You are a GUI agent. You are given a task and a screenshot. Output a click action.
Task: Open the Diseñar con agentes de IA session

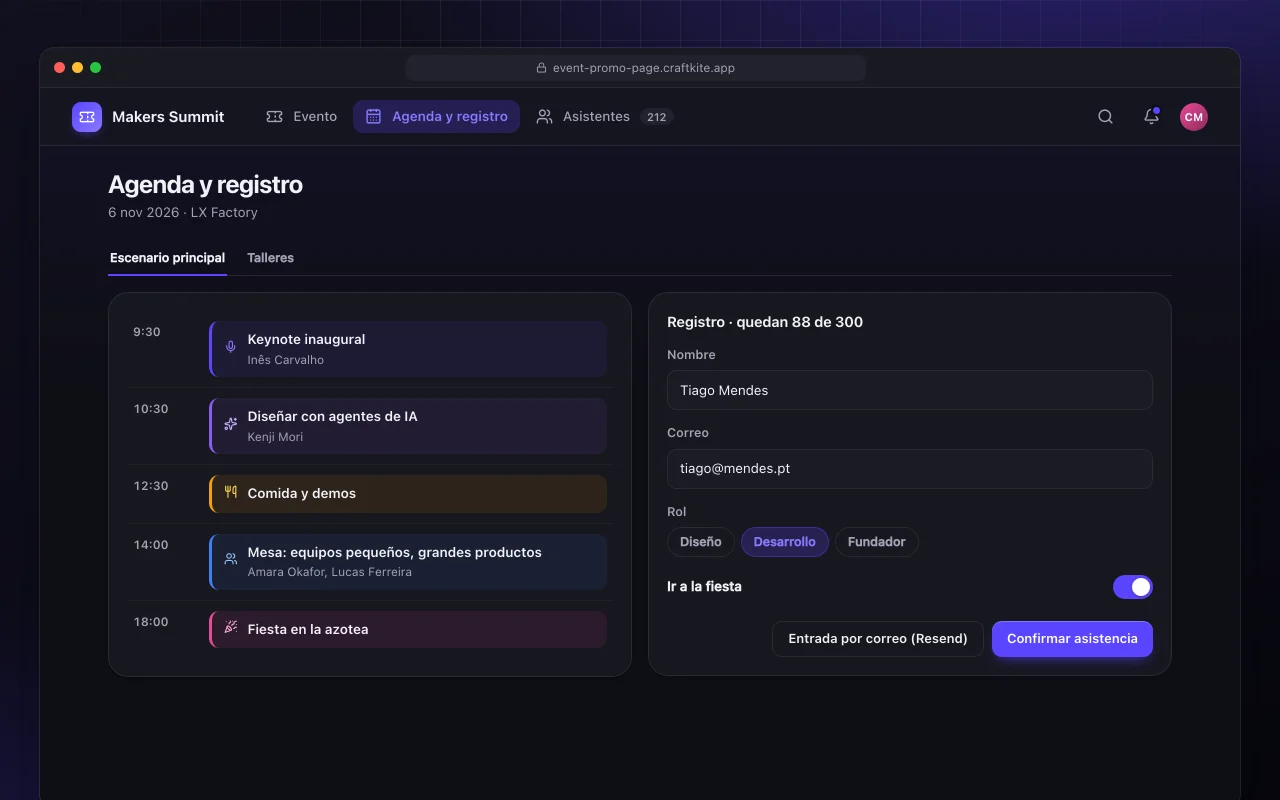point(408,426)
